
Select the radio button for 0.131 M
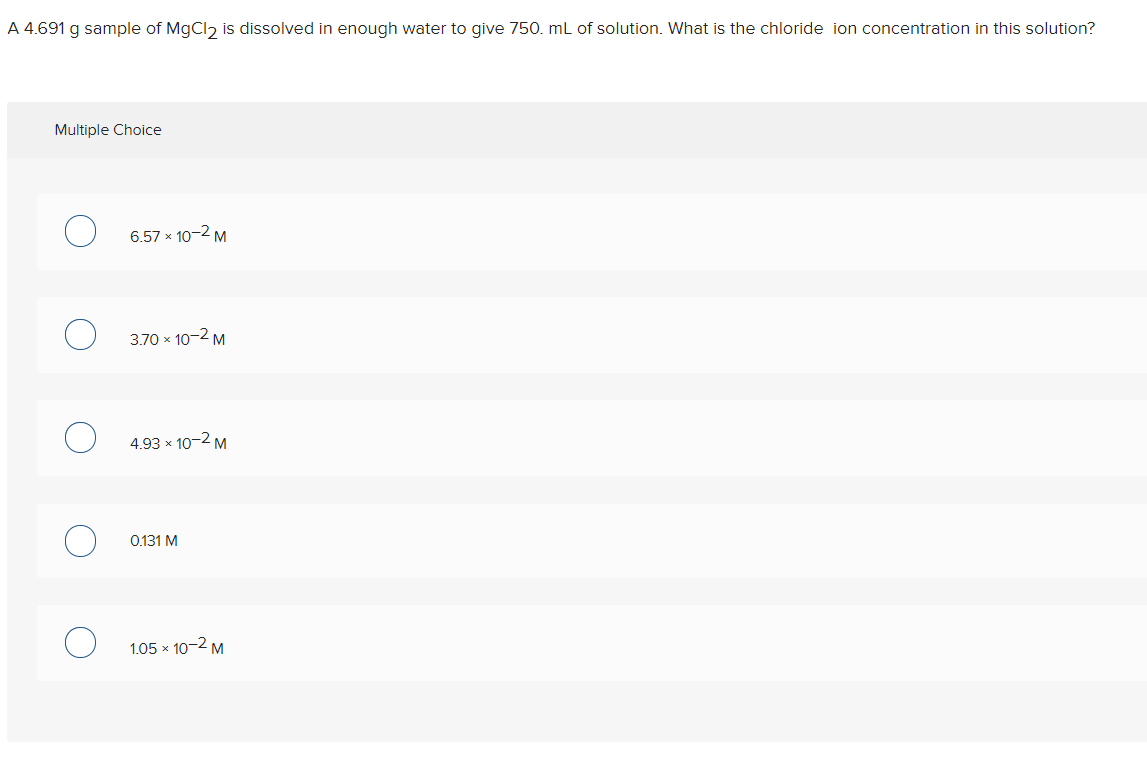pos(81,540)
